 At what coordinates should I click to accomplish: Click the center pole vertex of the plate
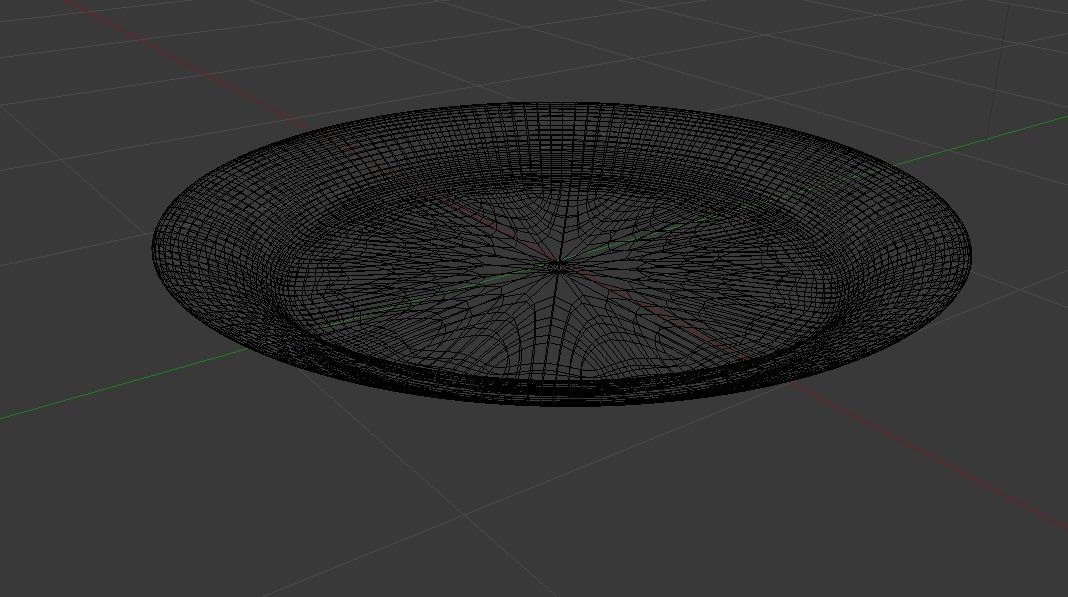click(558, 266)
